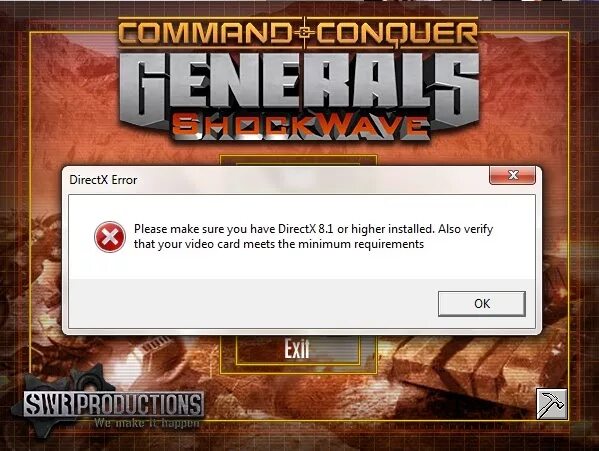Click OK in the DirectX Error dialog
Image resolution: width=599 pixels, height=451 pixels.
[482, 304]
